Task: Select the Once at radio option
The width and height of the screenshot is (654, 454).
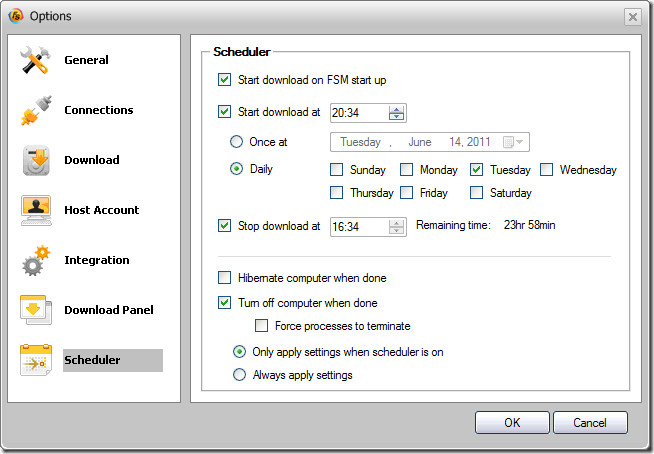Action: coord(236,142)
